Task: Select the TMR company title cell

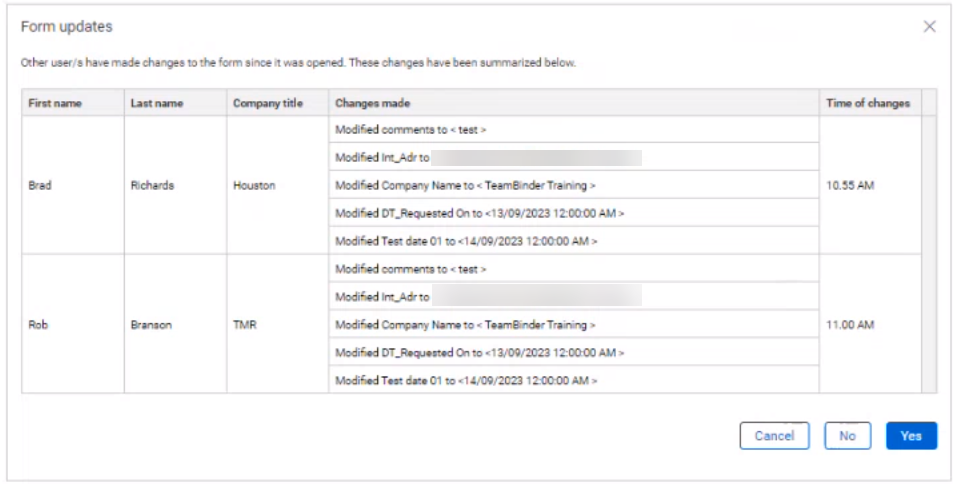Action: [278, 324]
